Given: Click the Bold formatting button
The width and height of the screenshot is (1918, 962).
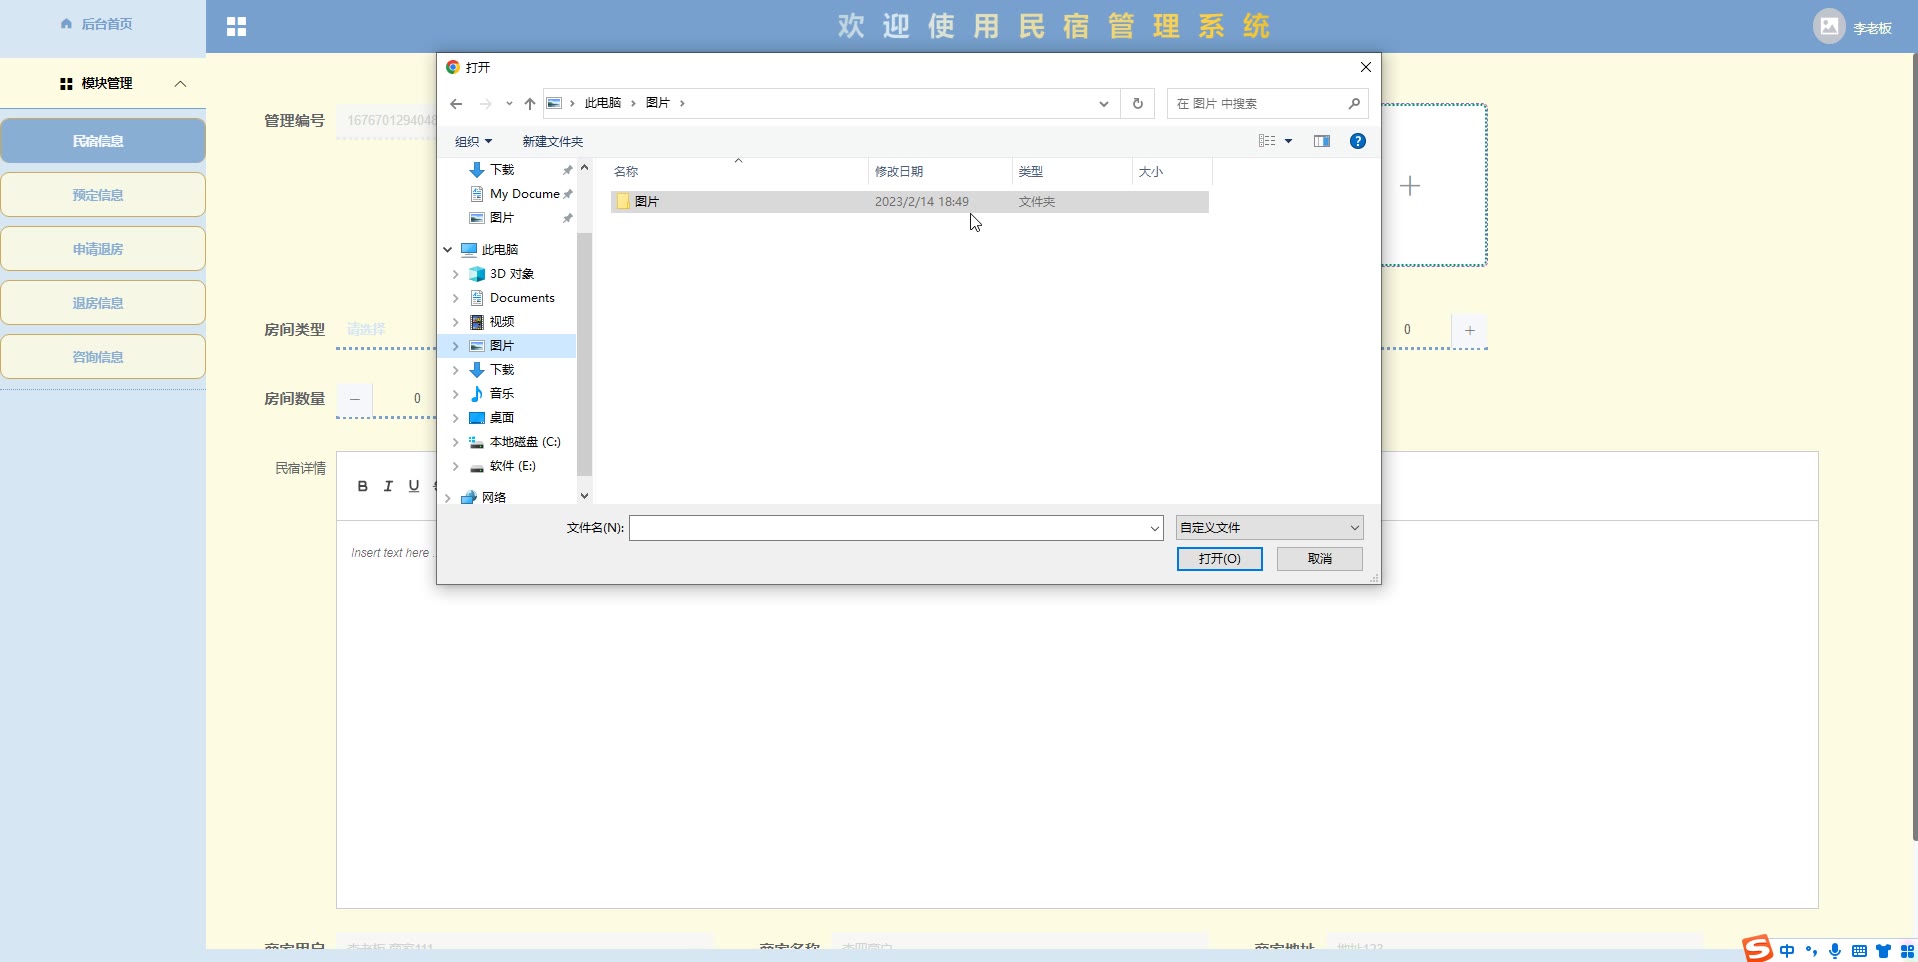Looking at the screenshot, I should [x=362, y=487].
